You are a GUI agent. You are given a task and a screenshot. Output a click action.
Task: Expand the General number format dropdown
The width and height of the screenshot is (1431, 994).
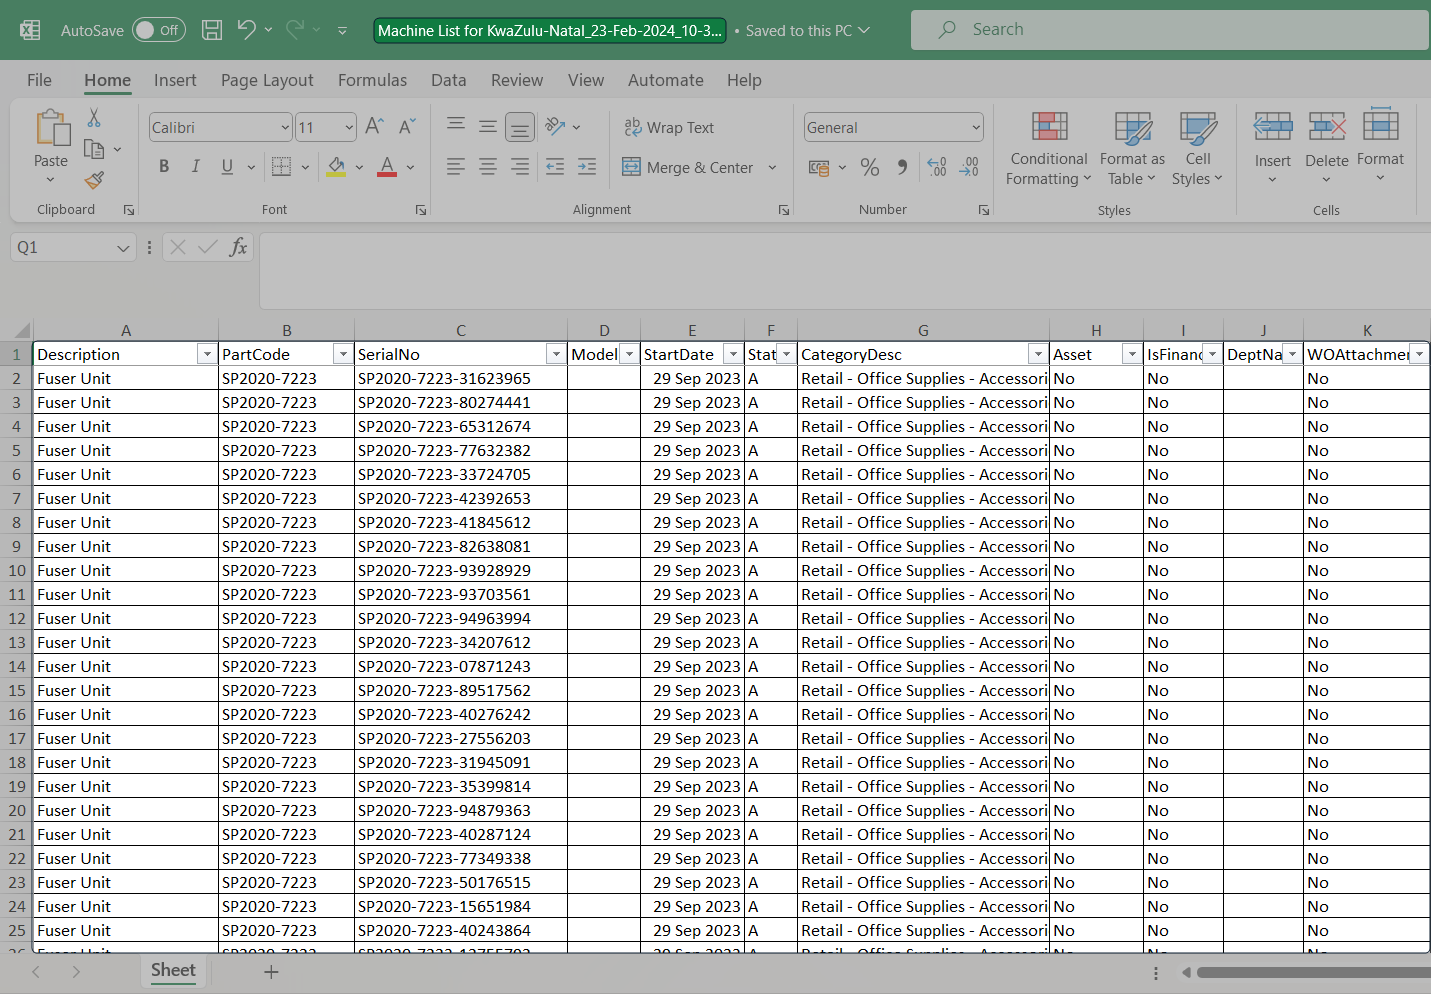tap(976, 128)
